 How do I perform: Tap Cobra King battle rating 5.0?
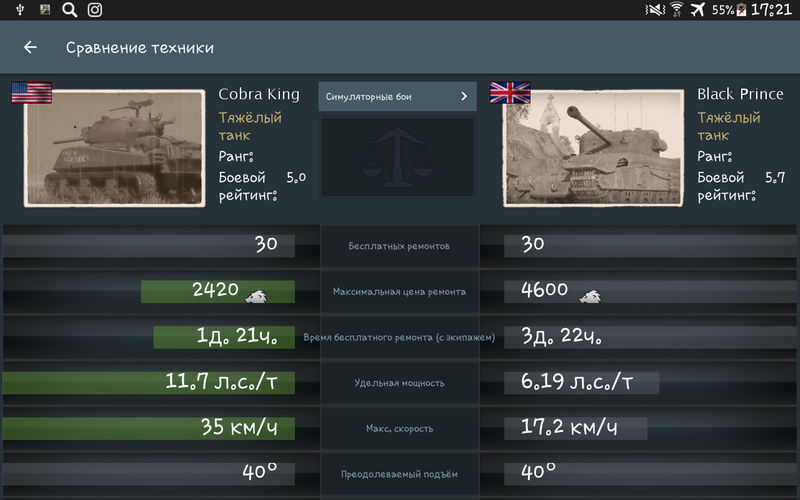pos(296,177)
